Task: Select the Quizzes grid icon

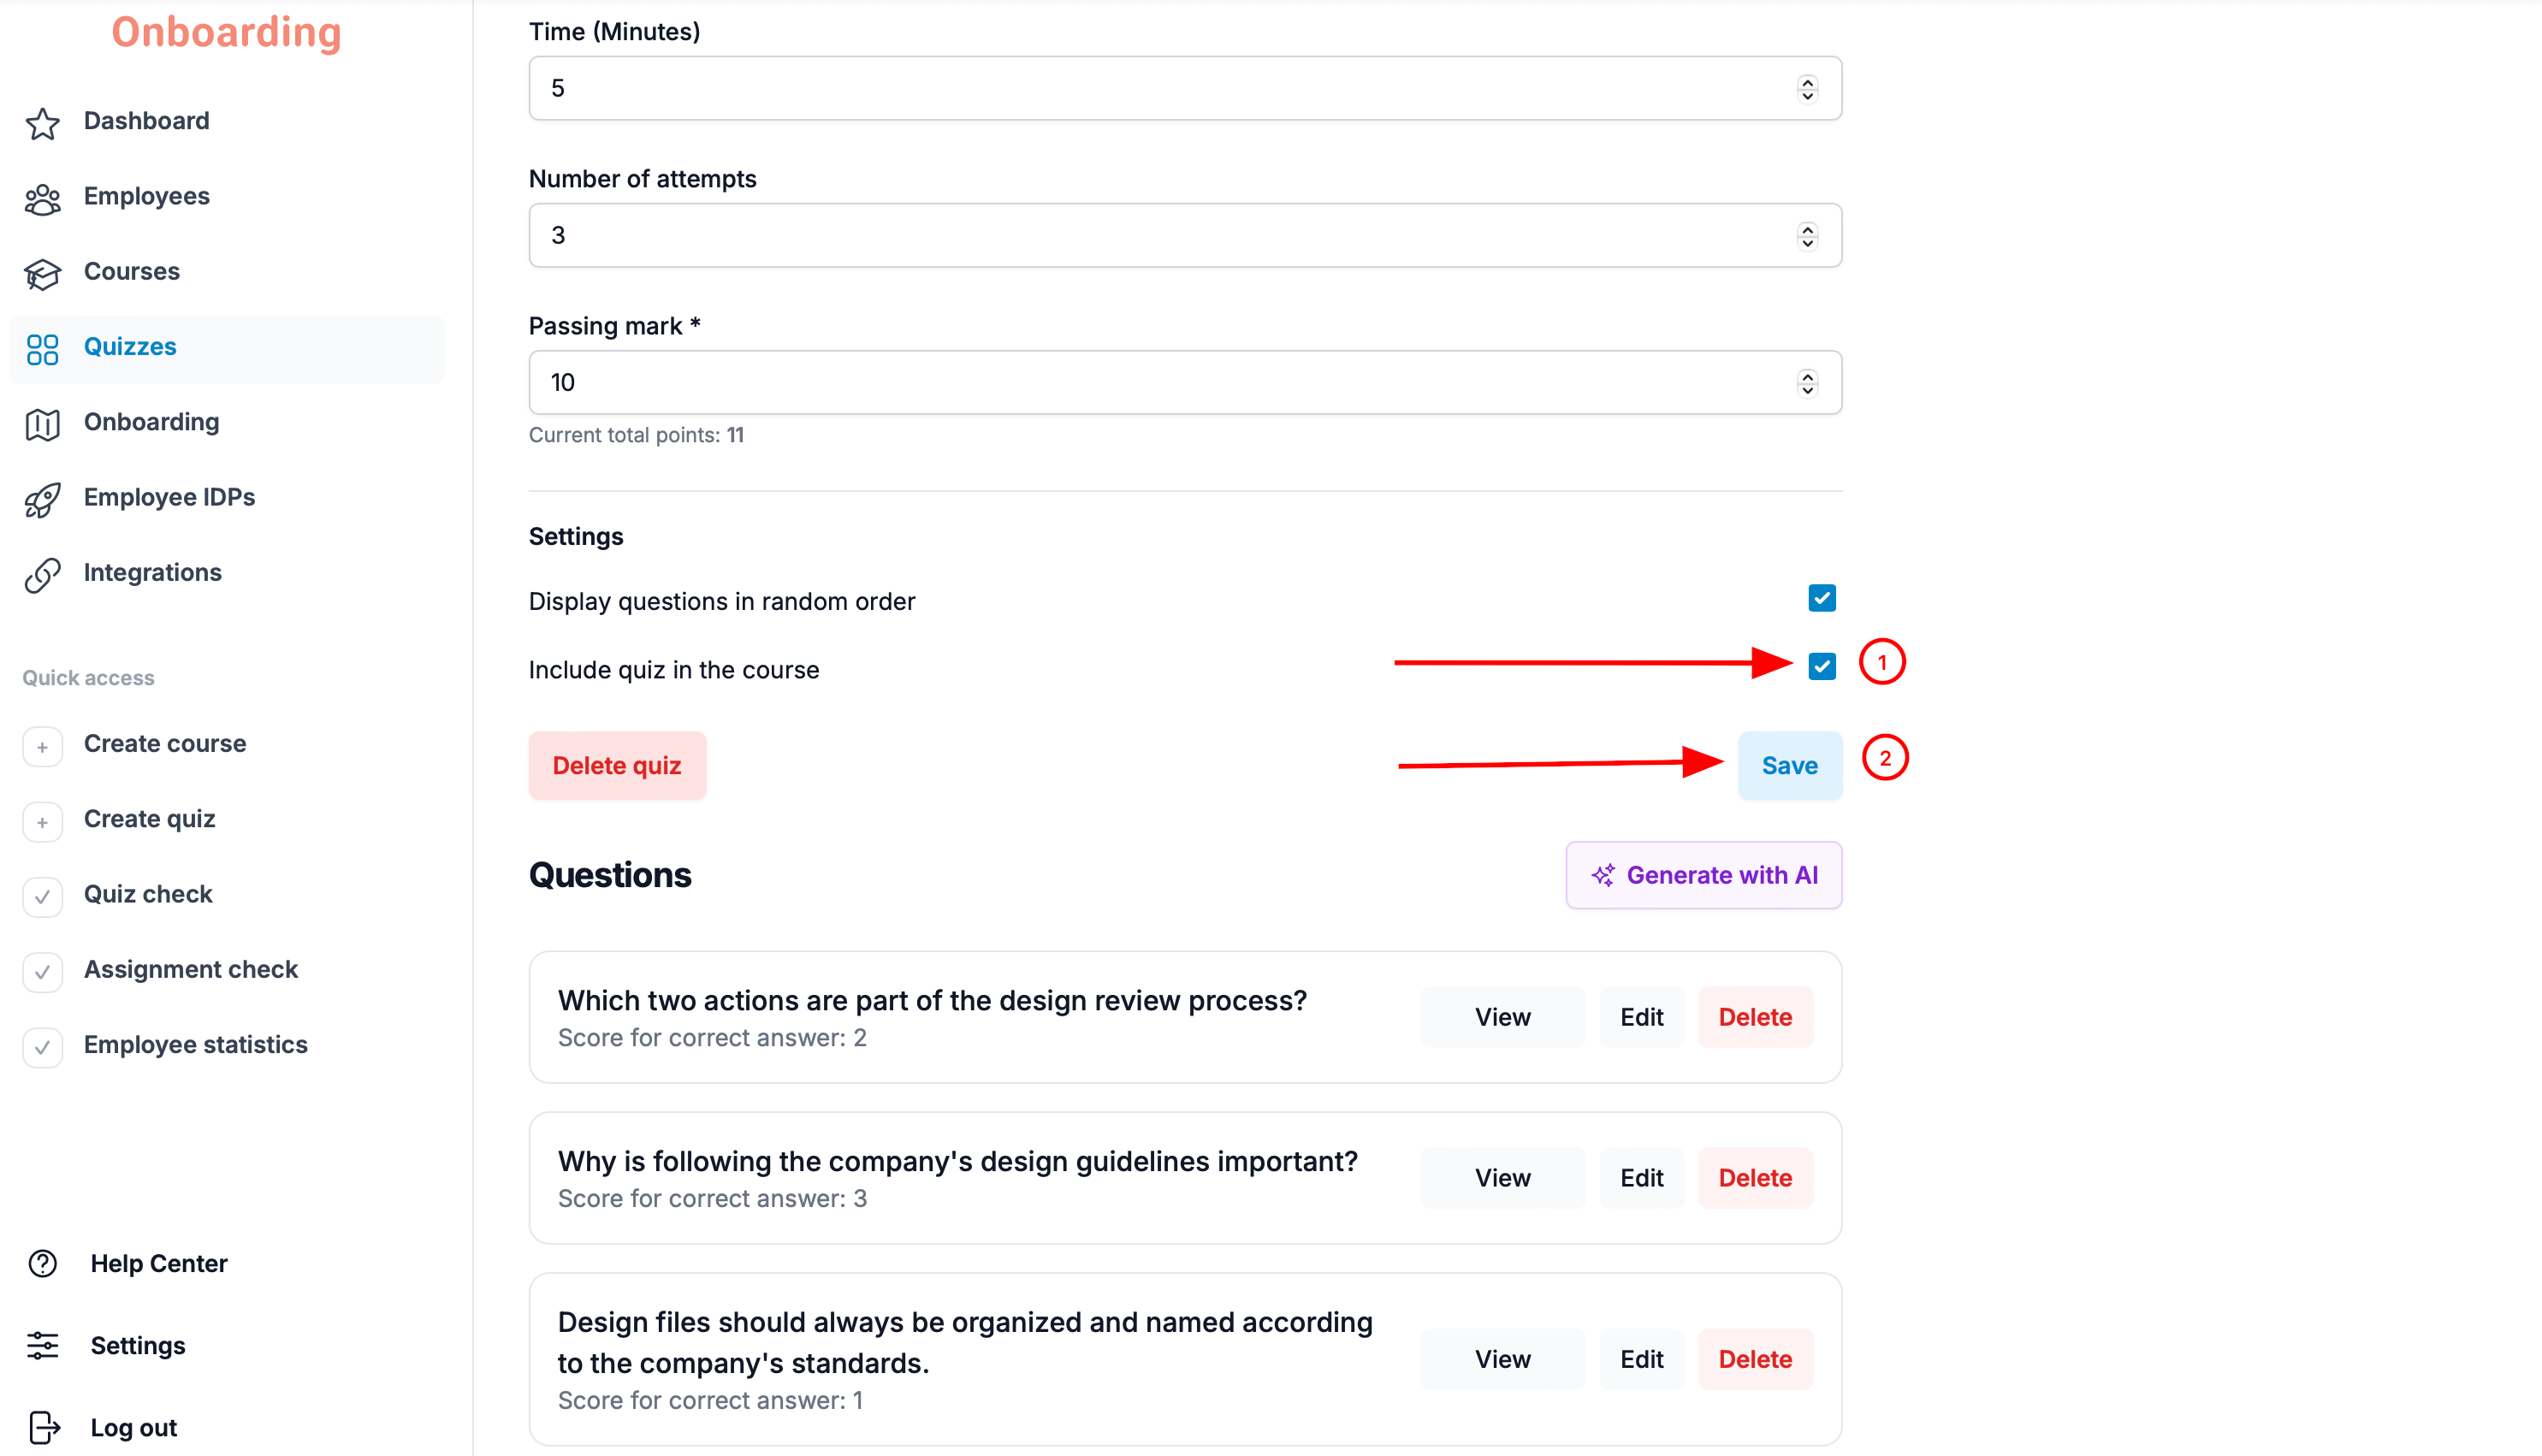Action: pos(43,348)
